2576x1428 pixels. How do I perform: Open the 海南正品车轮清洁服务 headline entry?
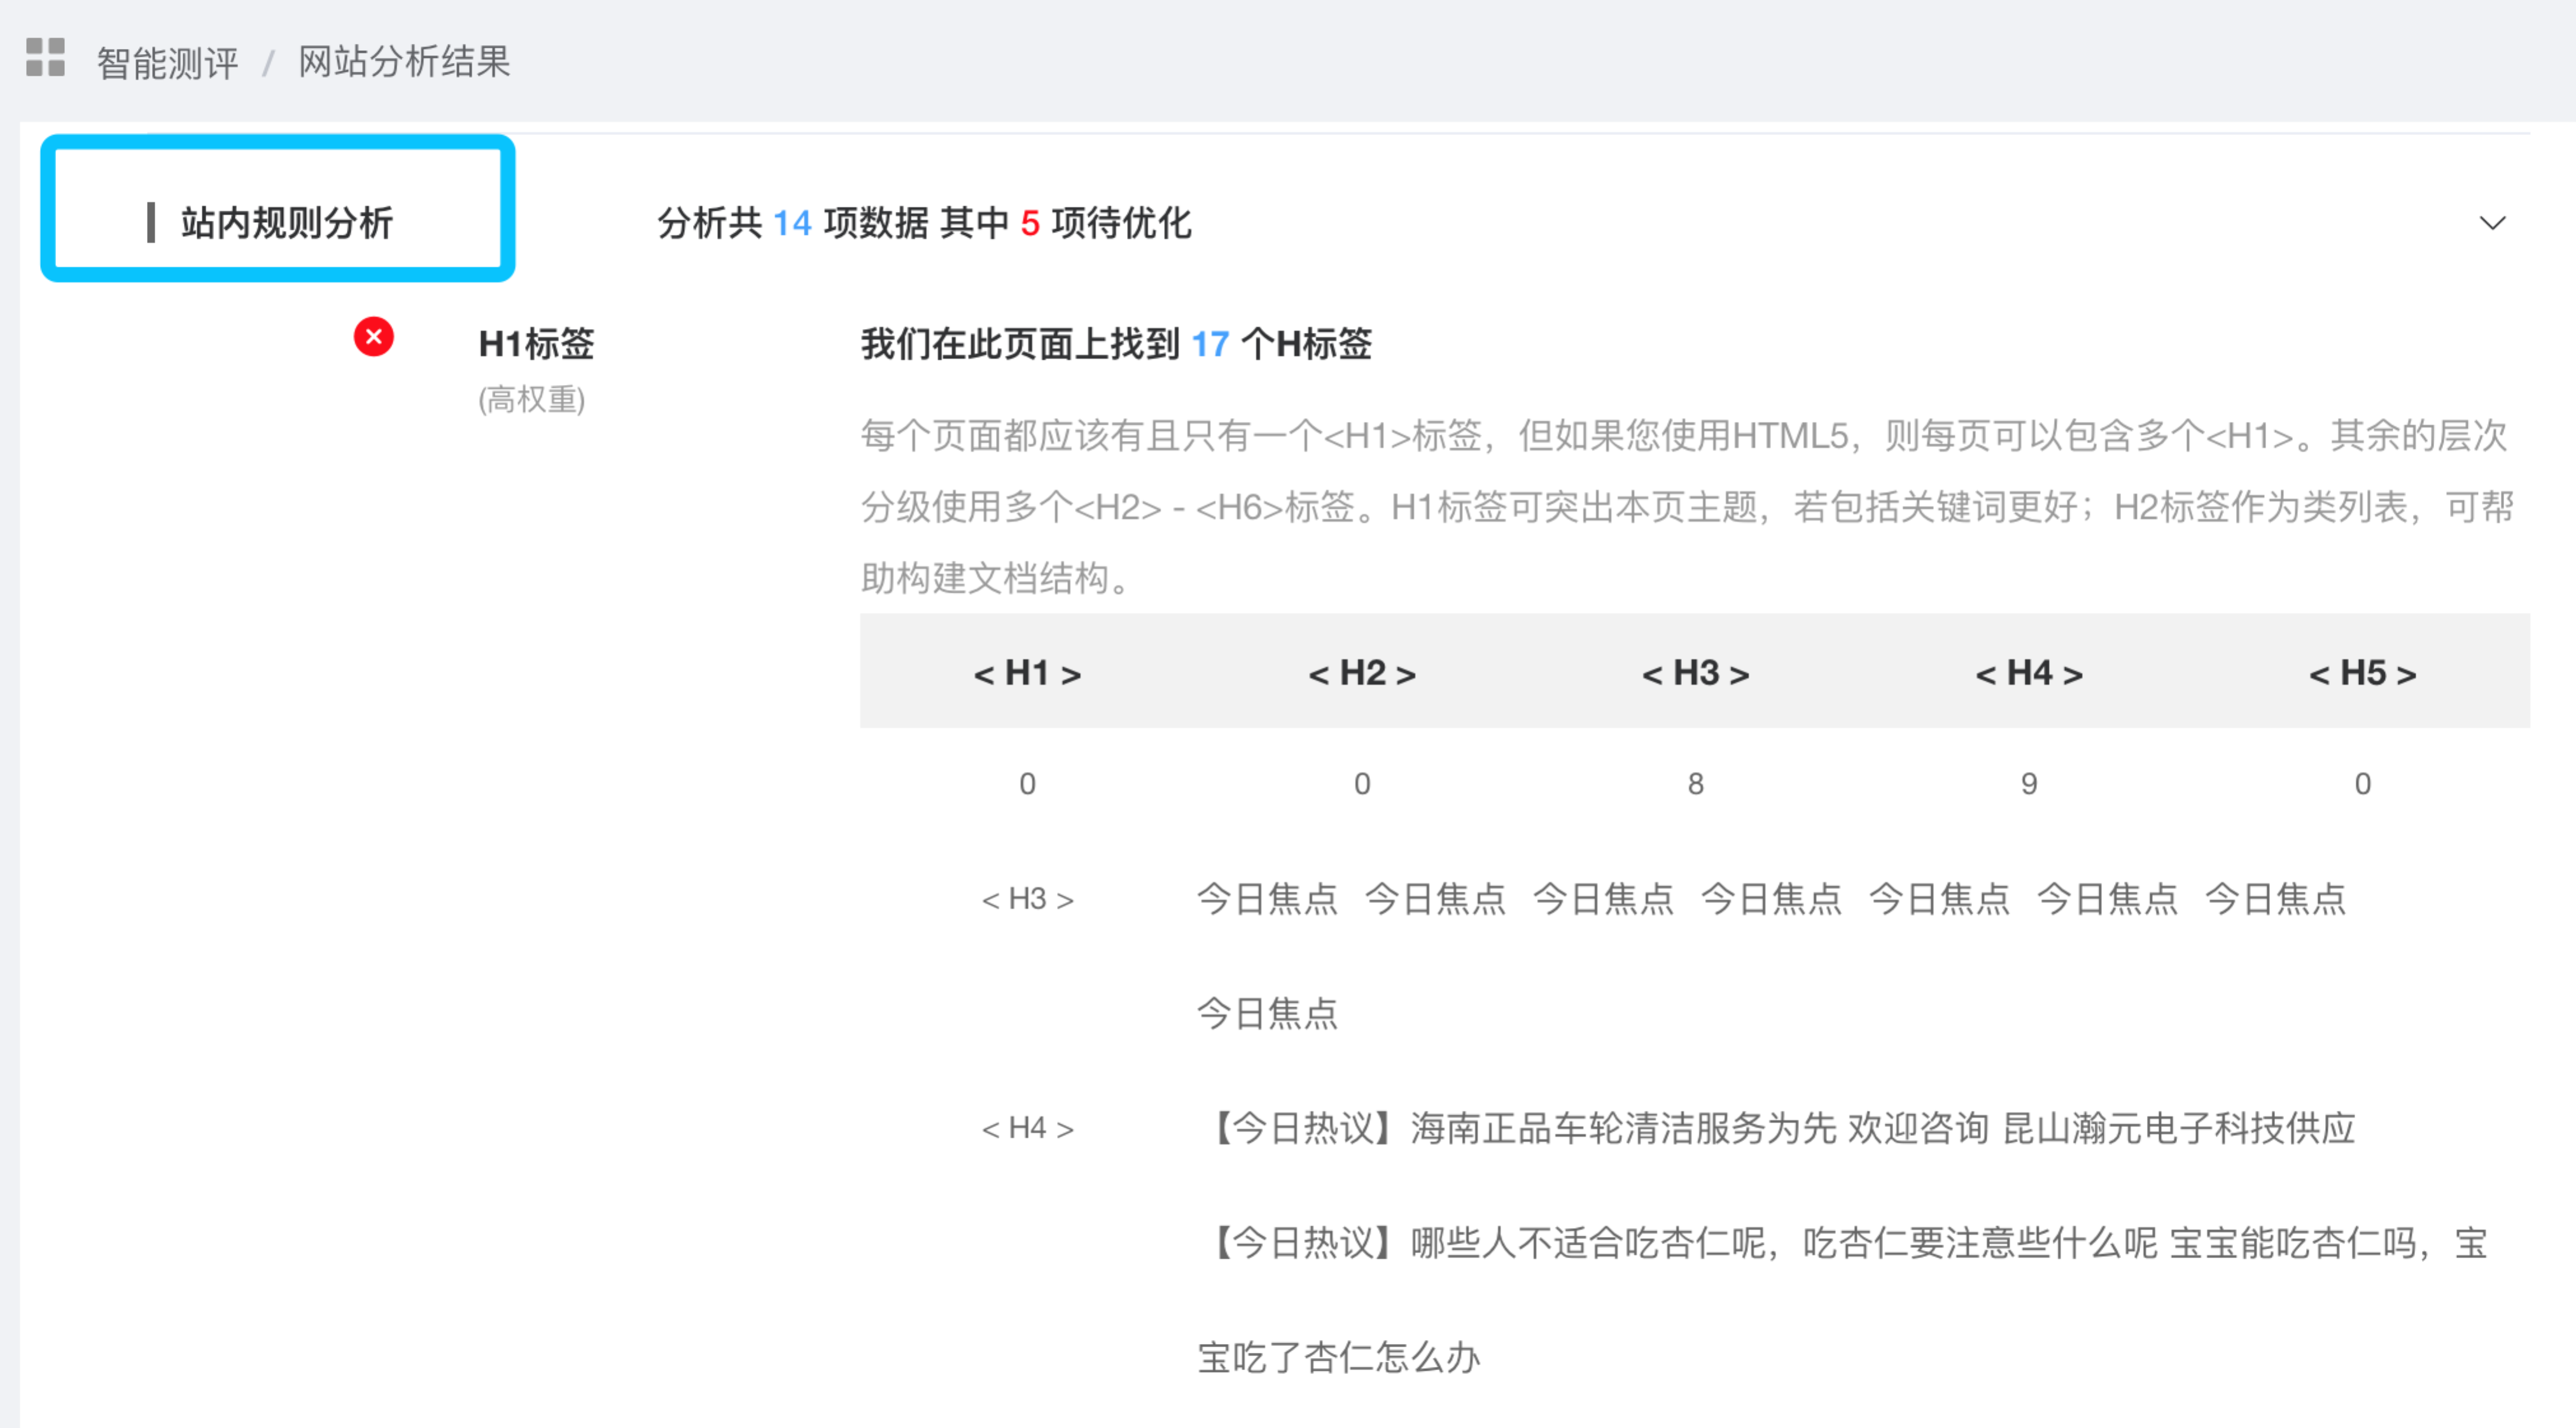pos(1780,1129)
